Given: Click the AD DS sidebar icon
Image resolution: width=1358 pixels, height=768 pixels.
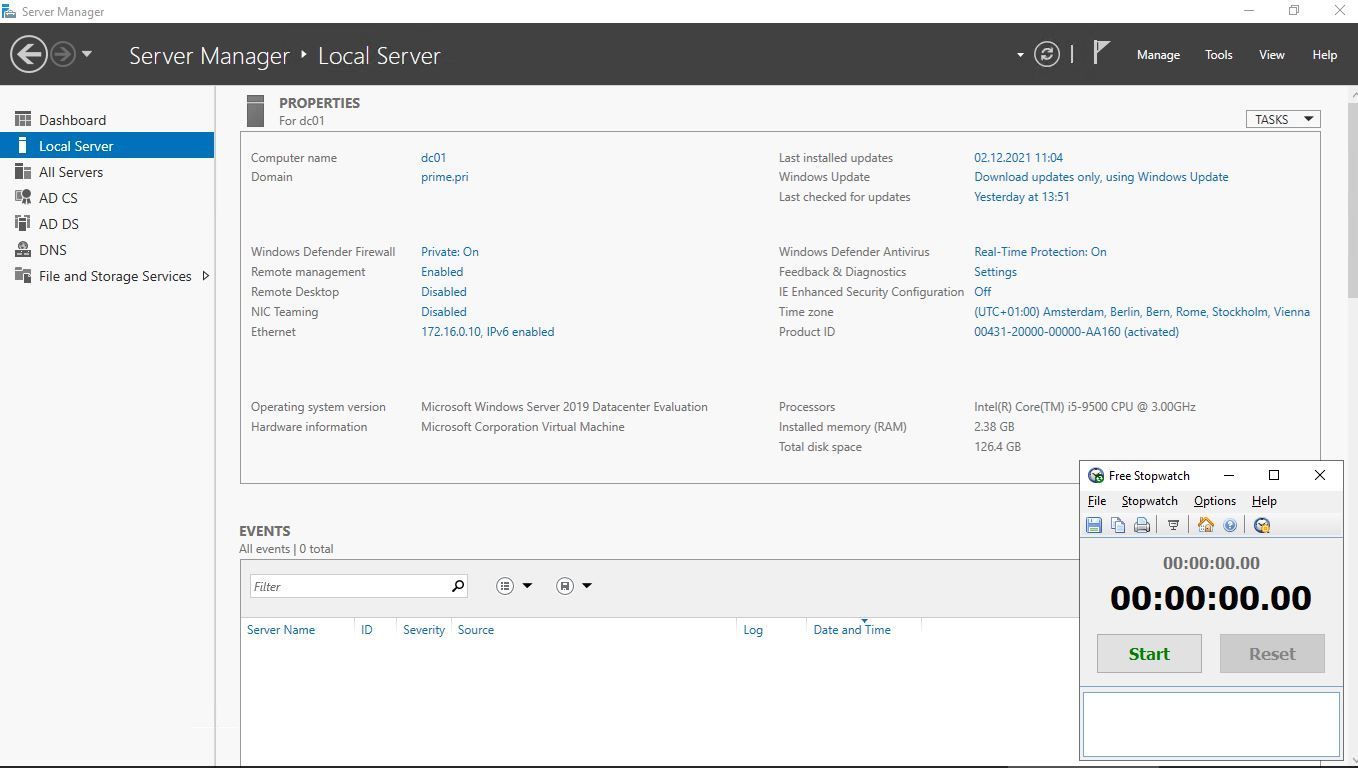Looking at the screenshot, I should 23,223.
